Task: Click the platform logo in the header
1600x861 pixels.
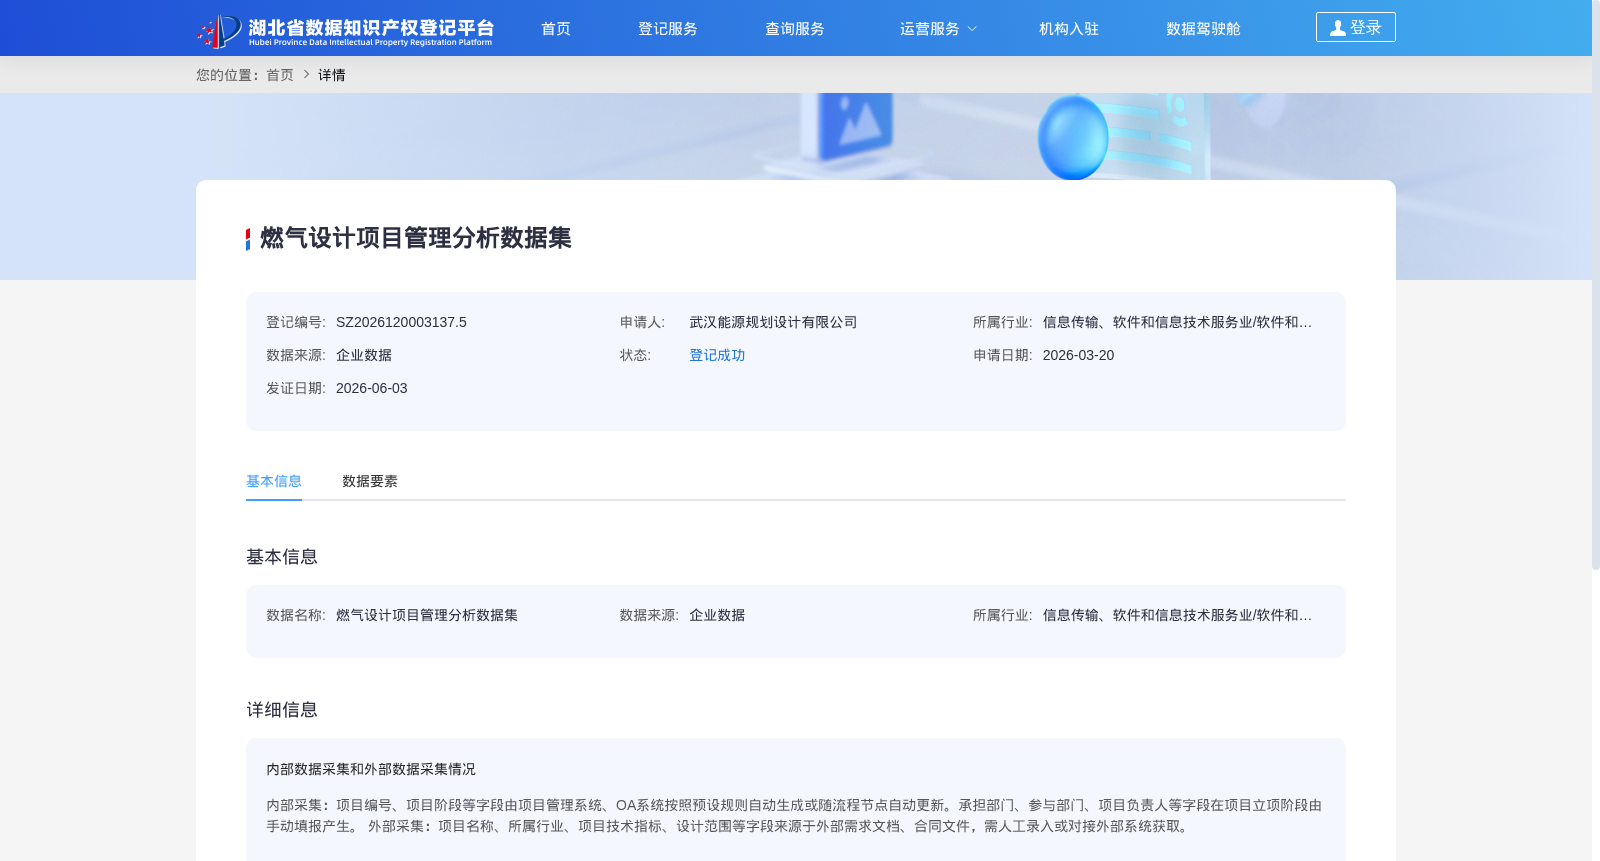Action: (345, 30)
